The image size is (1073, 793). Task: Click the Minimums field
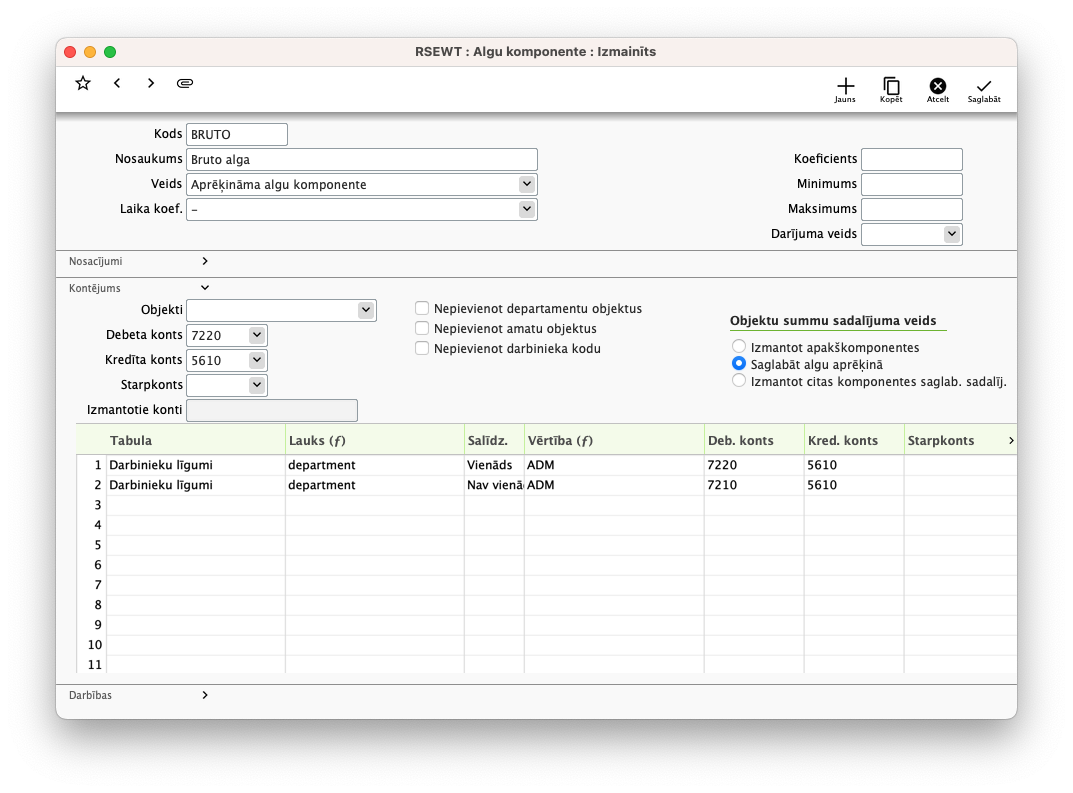click(x=912, y=184)
